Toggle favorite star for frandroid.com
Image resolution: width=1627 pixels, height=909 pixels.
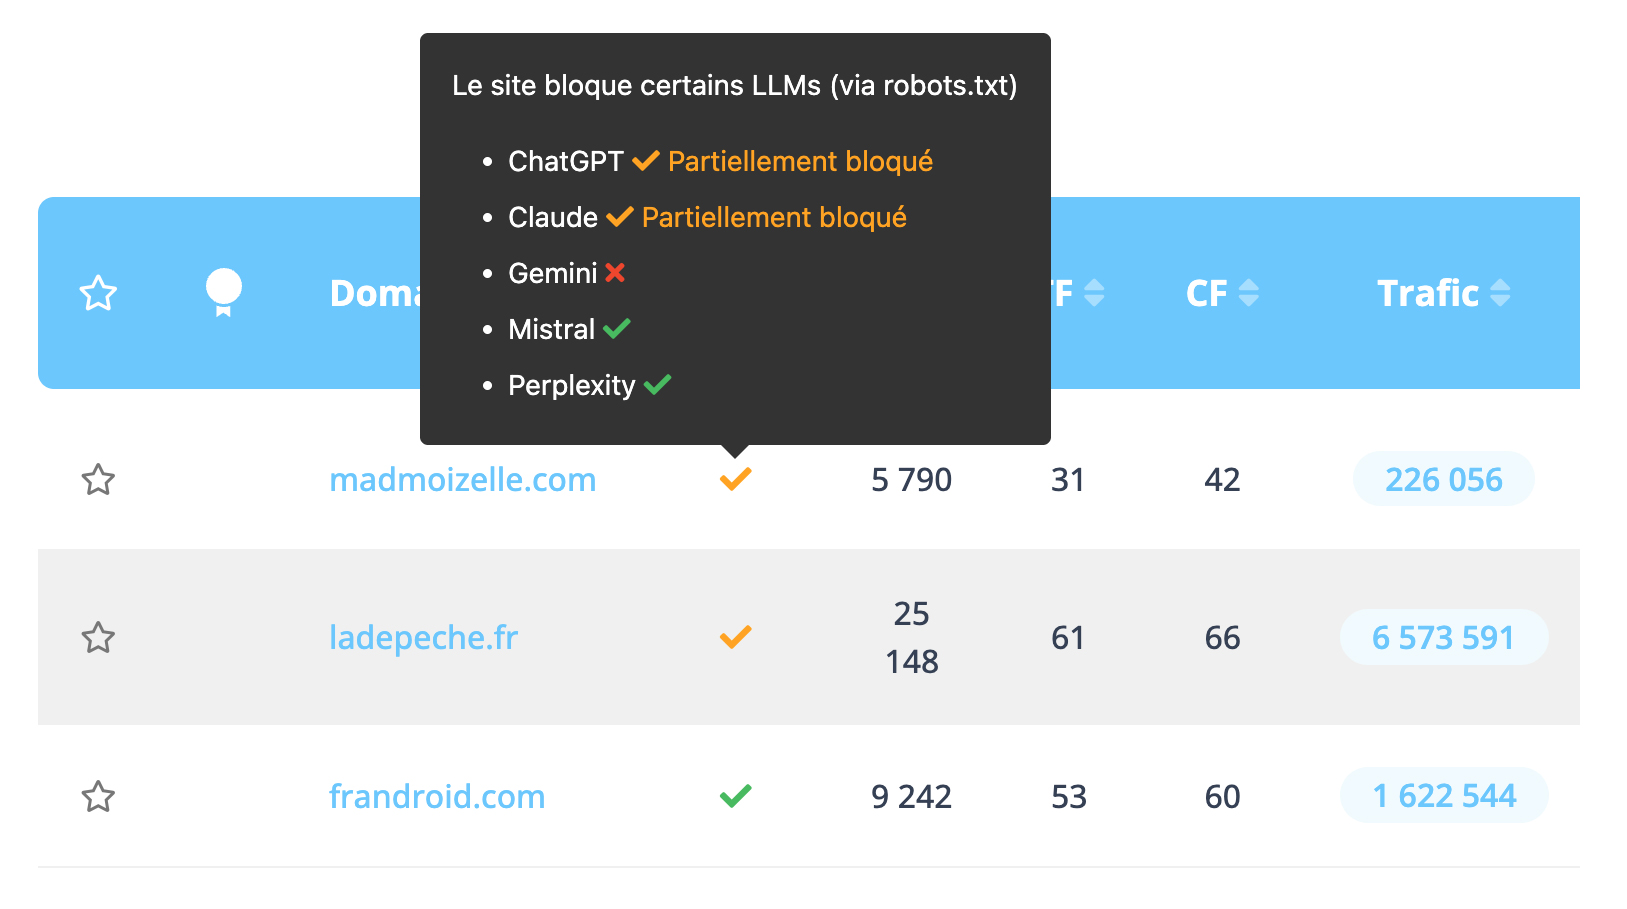98,797
